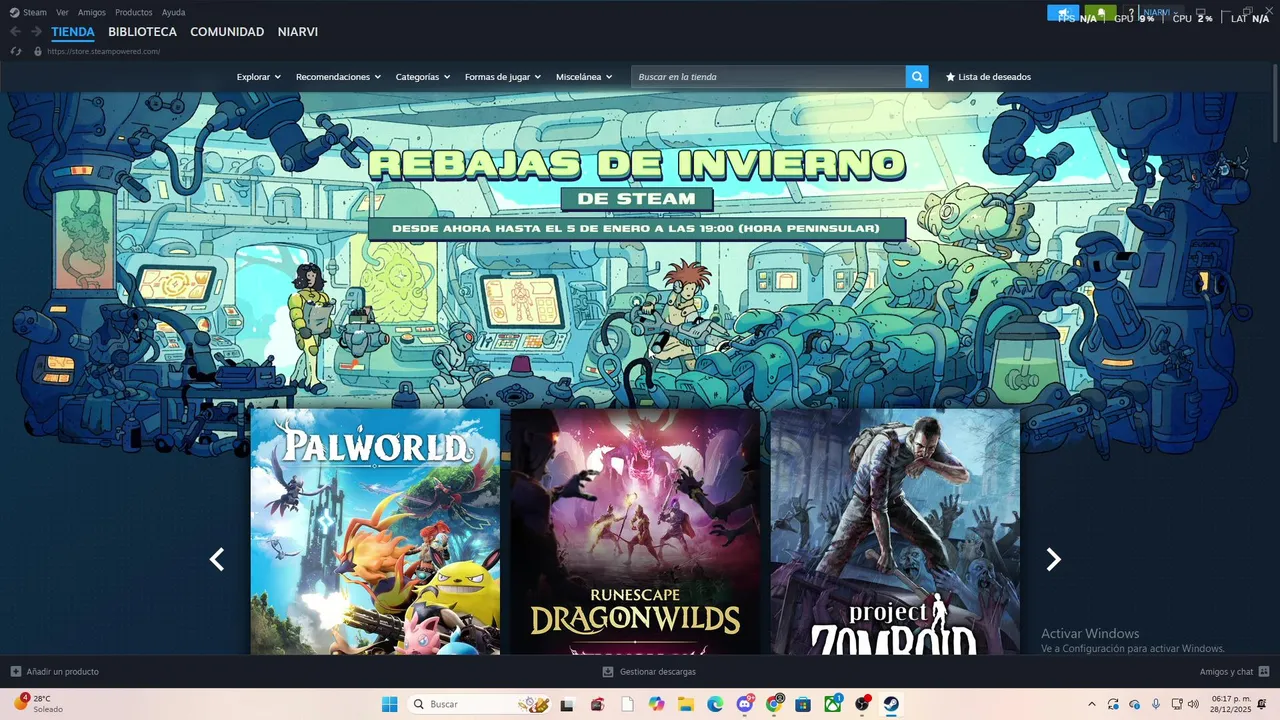The width and height of the screenshot is (1280, 720).
Task: Show previous featured games with left arrow
Action: pyautogui.click(x=217, y=560)
